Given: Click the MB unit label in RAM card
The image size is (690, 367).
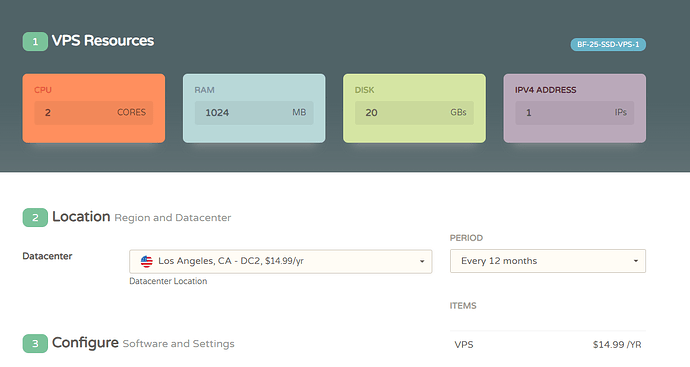Looking at the screenshot, I should (299, 113).
